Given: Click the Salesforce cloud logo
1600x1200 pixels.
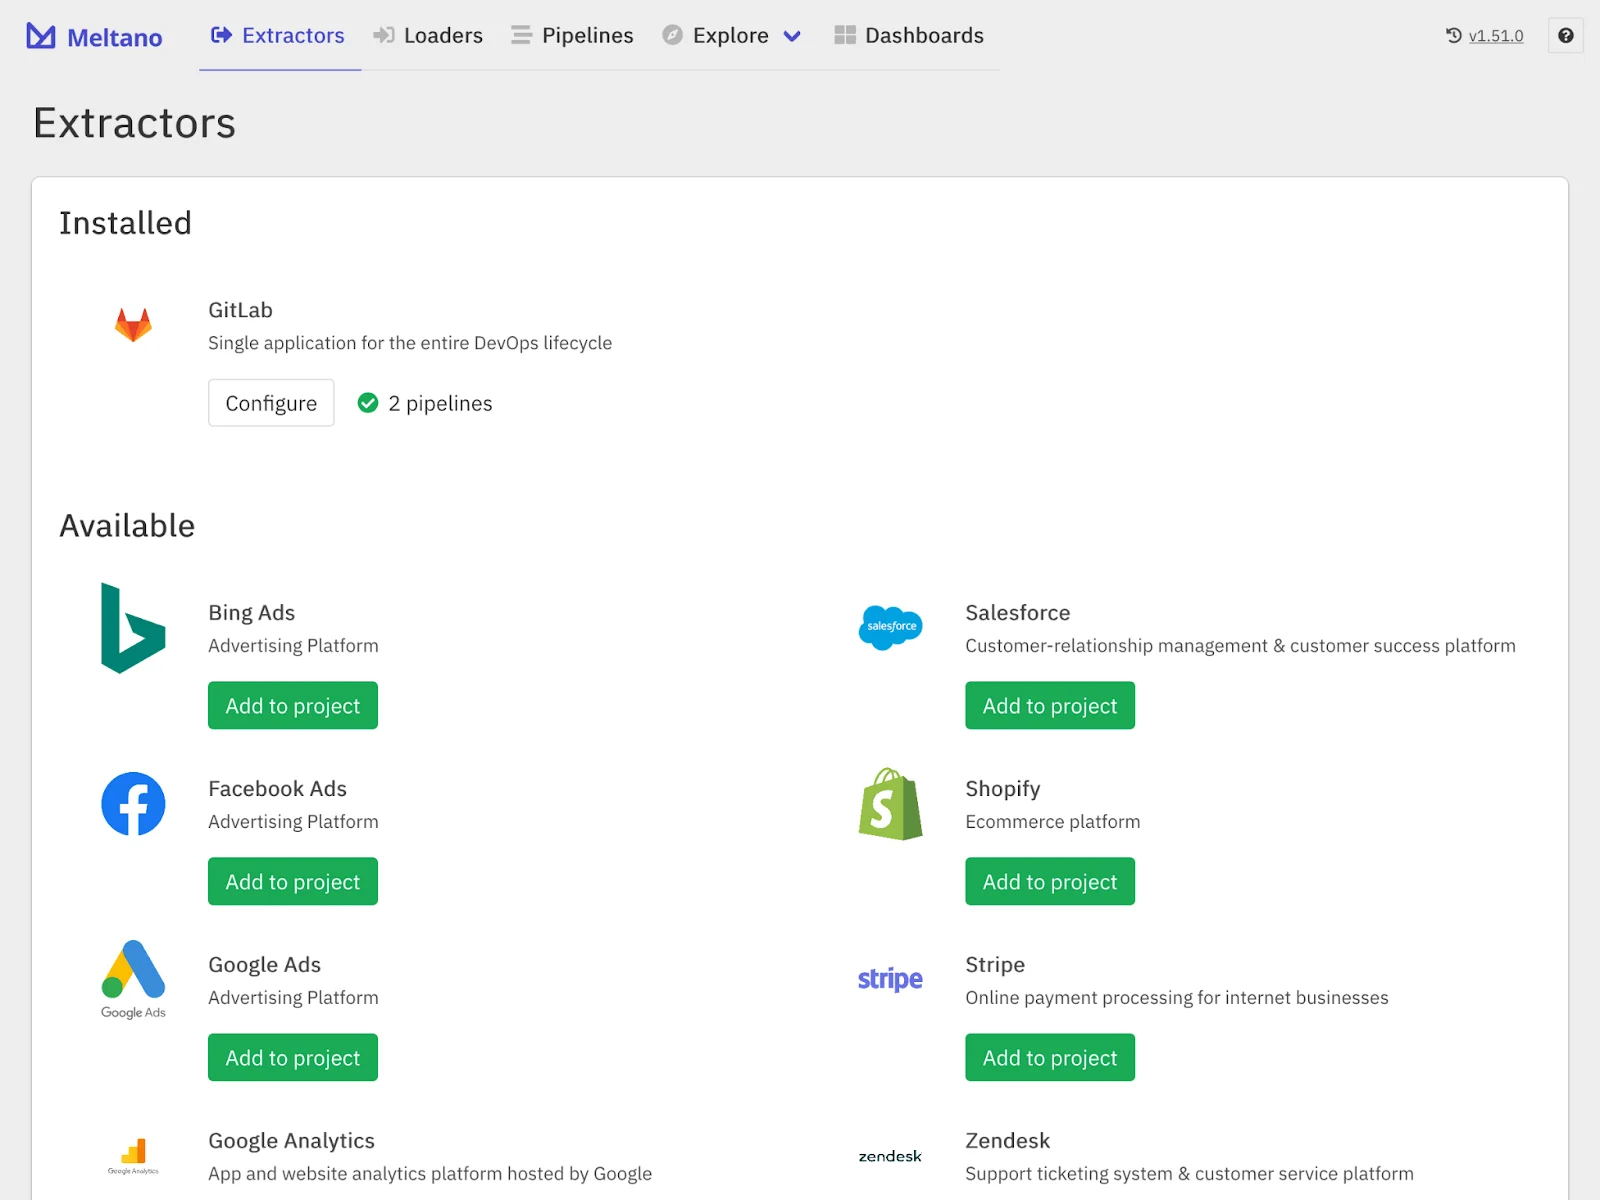Looking at the screenshot, I should 889,628.
